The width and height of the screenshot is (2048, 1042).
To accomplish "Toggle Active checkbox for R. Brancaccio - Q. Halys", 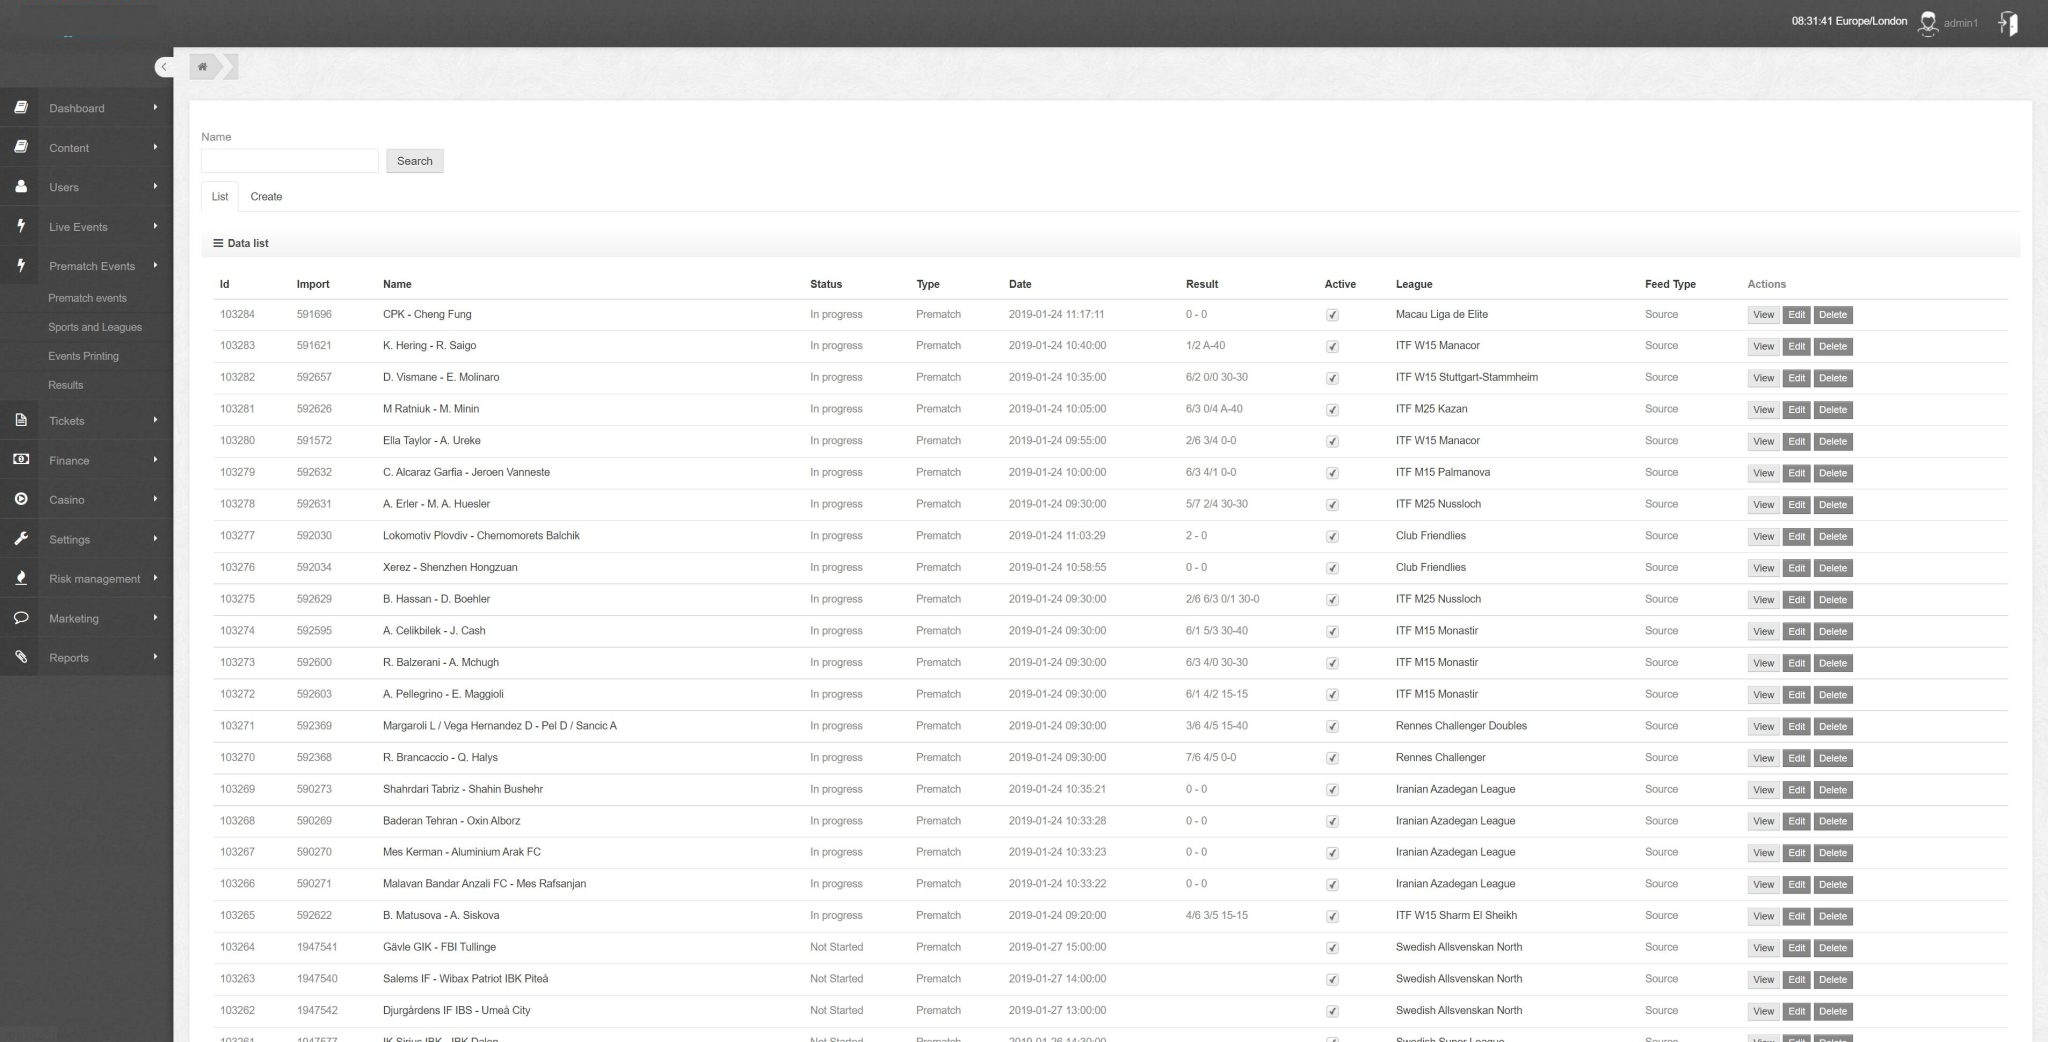I will pos(1332,758).
